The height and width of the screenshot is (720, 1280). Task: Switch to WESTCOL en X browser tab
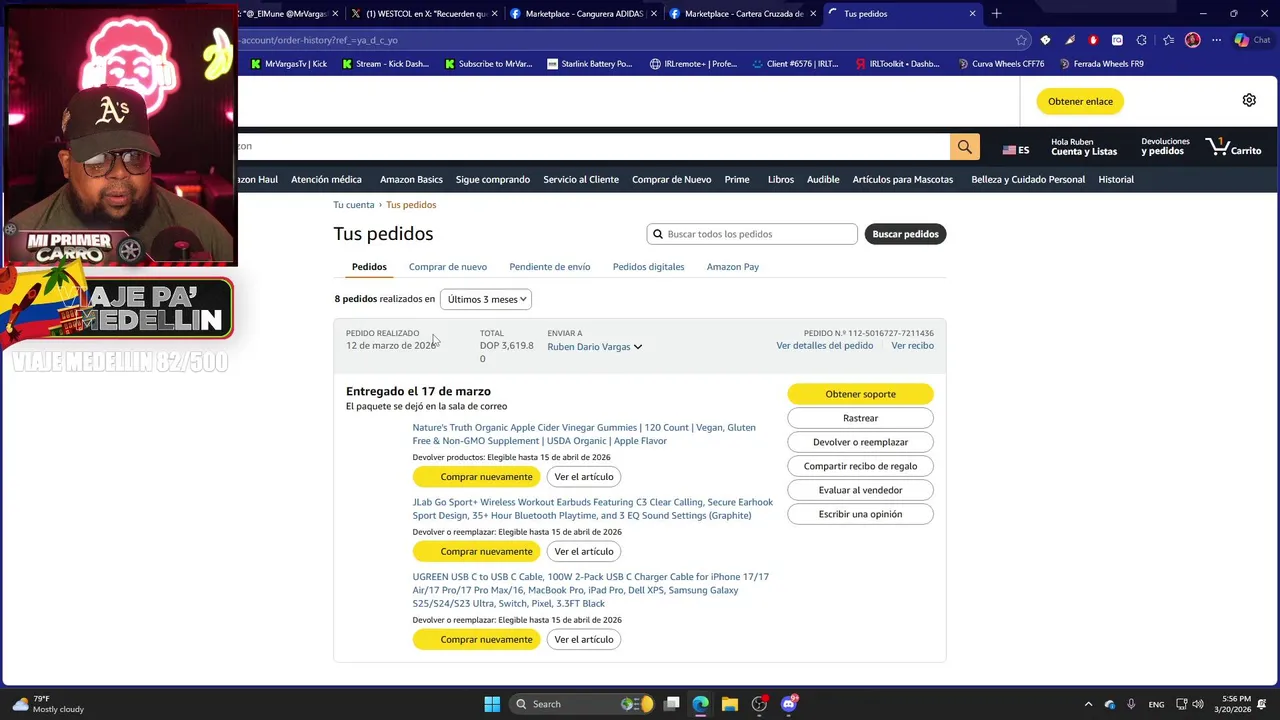point(423,14)
